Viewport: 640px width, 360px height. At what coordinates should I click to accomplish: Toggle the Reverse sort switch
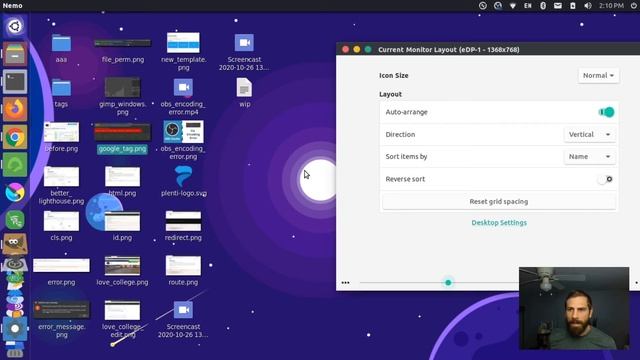(606, 179)
